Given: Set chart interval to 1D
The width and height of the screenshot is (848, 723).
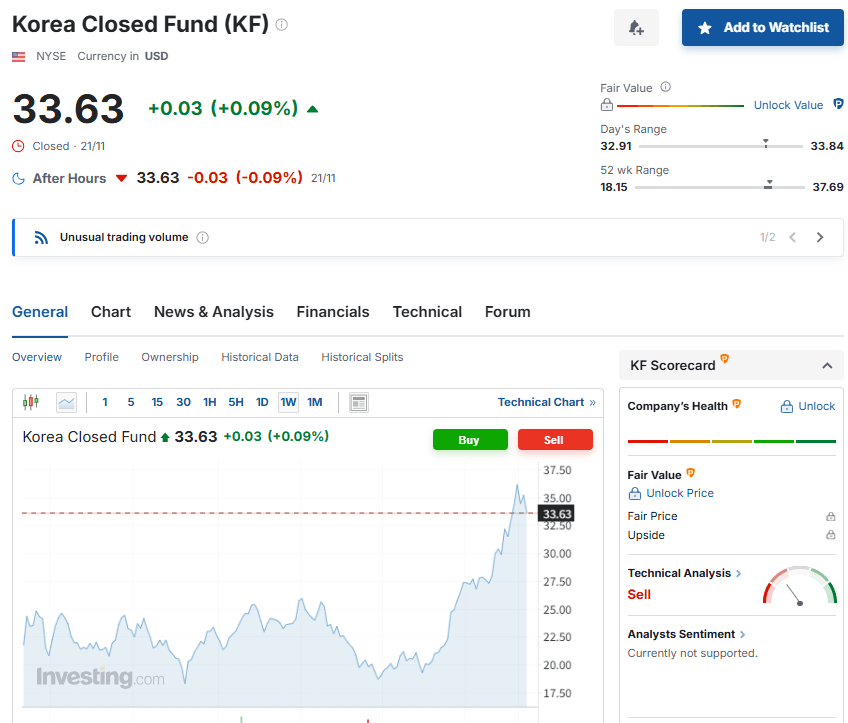Looking at the screenshot, I should 262,402.
